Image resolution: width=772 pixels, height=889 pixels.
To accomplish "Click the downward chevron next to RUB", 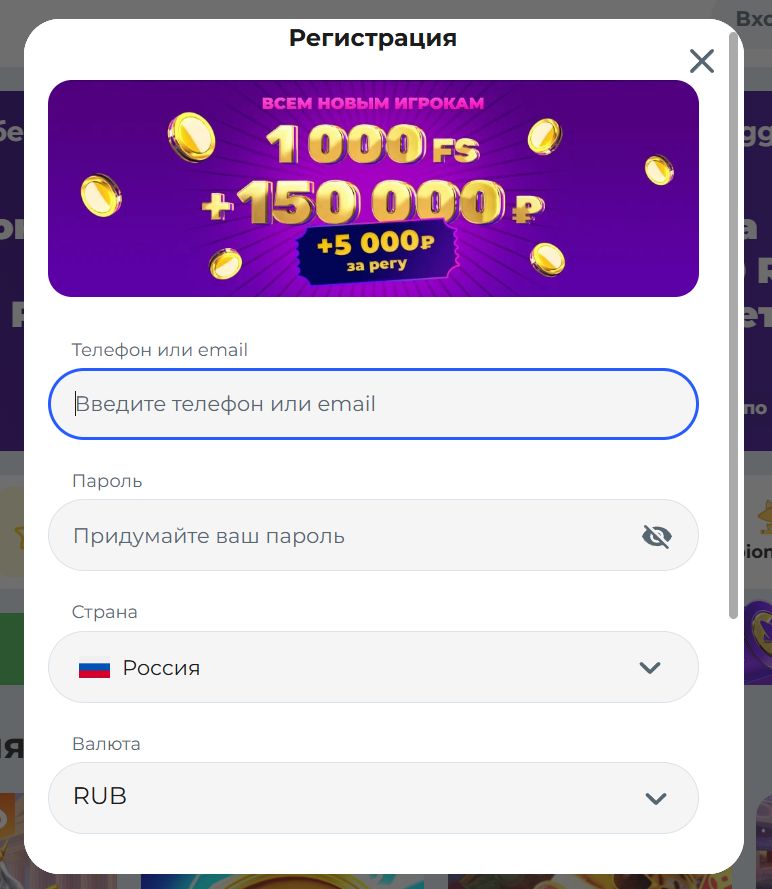I will pos(656,798).
